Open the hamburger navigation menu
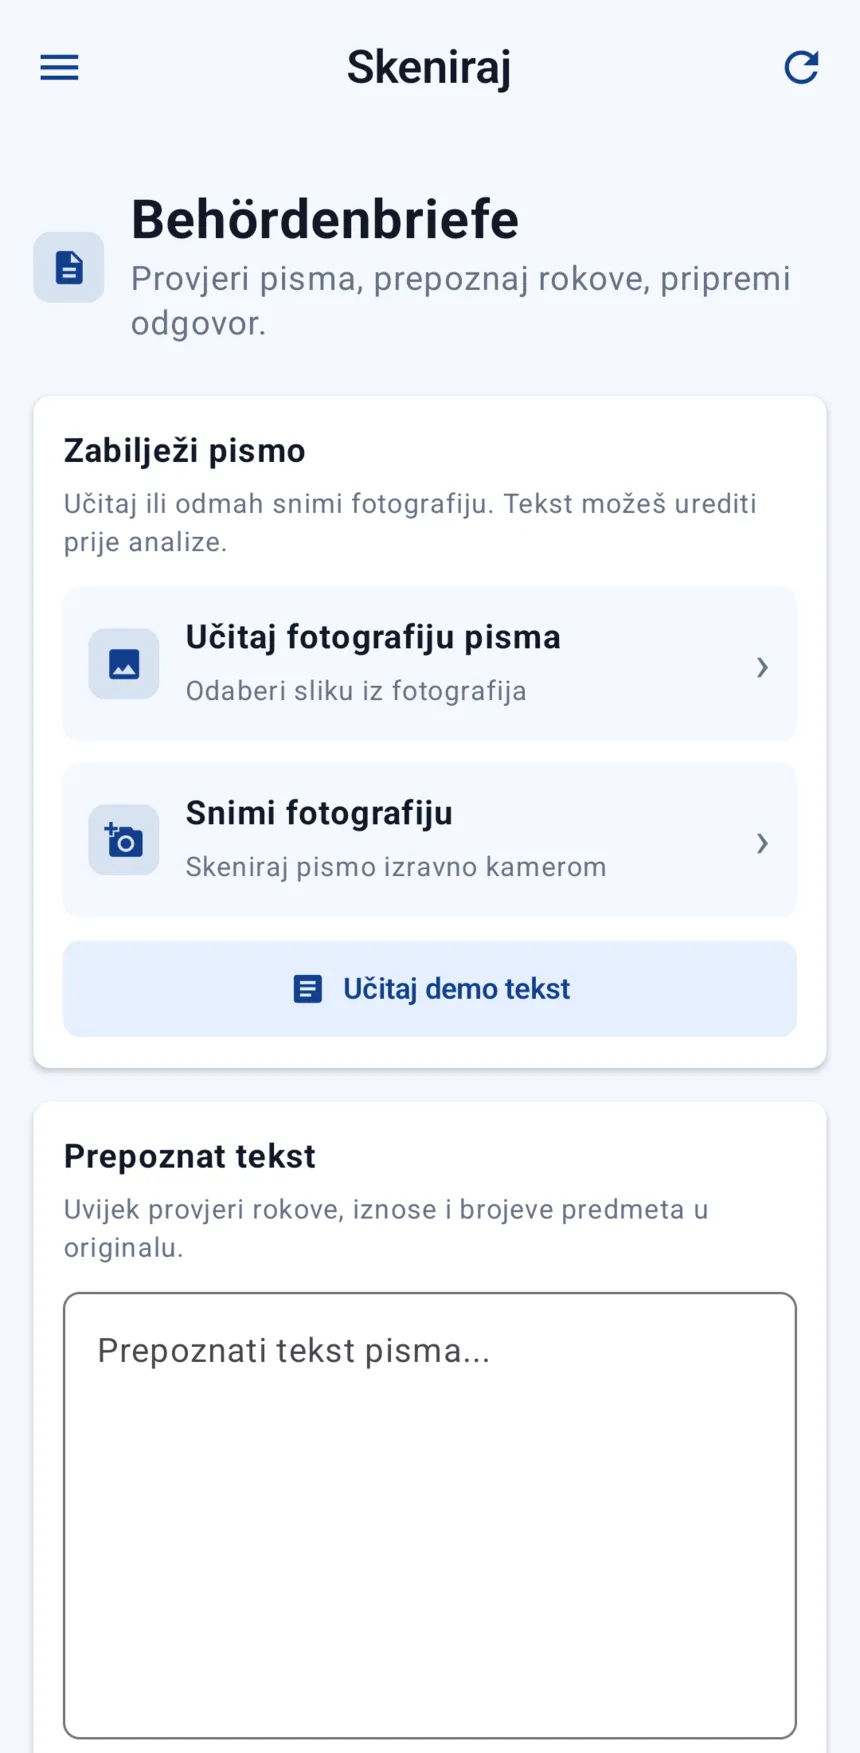The image size is (860, 1753). coord(59,67)
